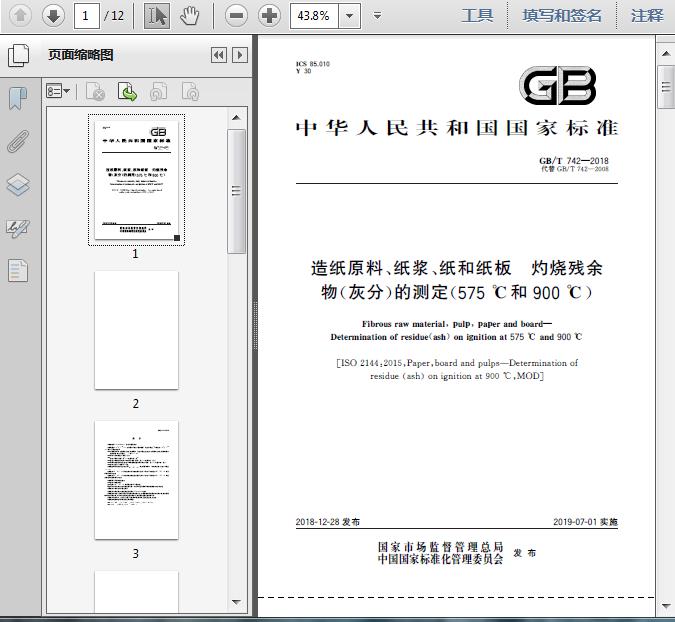Click the 2019-07-01 实施 date text
Viewport: 675px width, 622px height.
[x=585, y=522]
